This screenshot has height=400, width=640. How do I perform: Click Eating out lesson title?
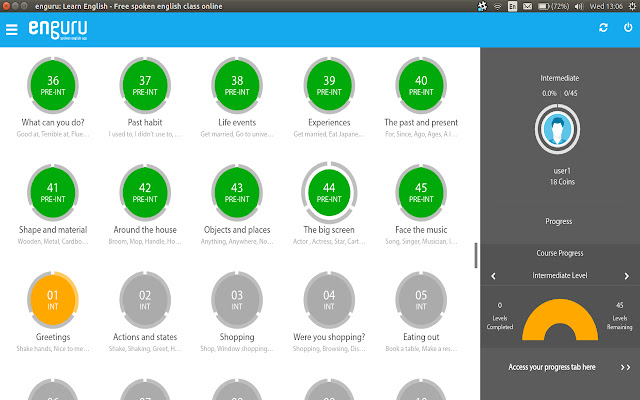coord(421,337)
